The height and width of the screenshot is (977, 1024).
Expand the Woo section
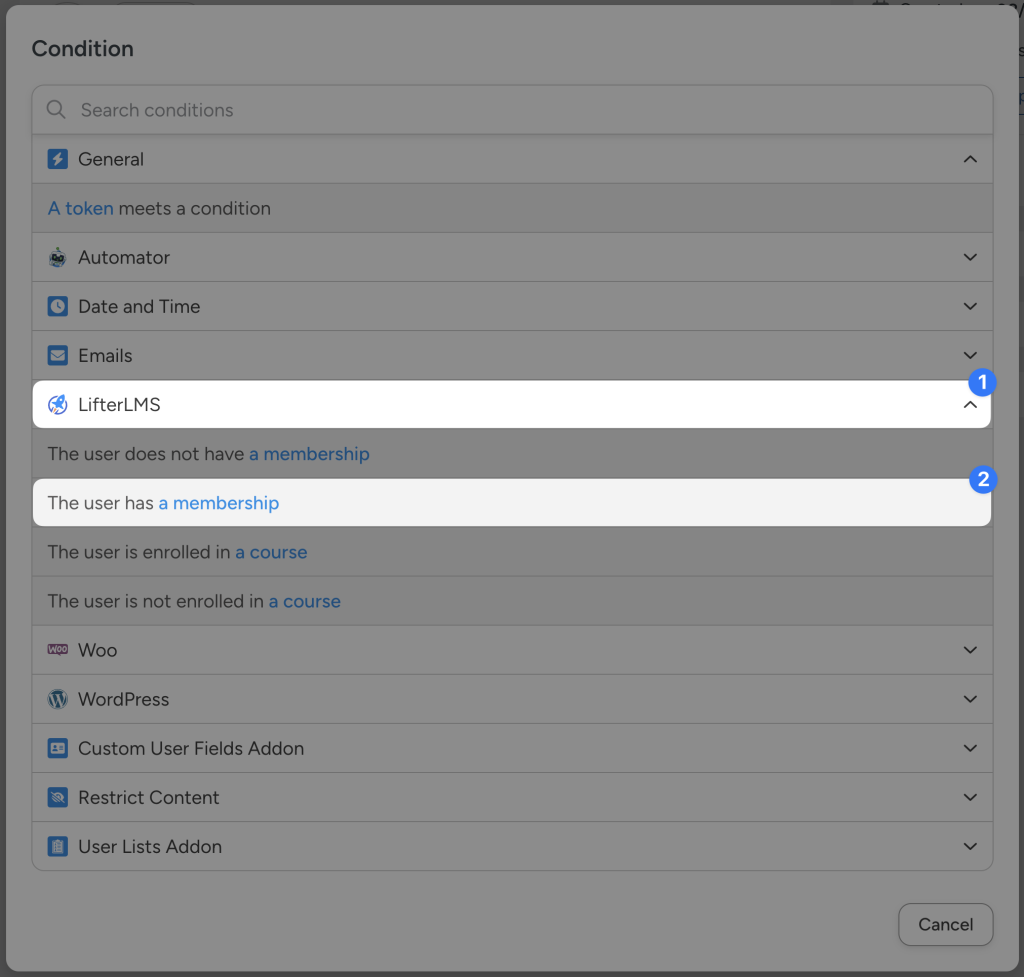click(x=969, y=650)
